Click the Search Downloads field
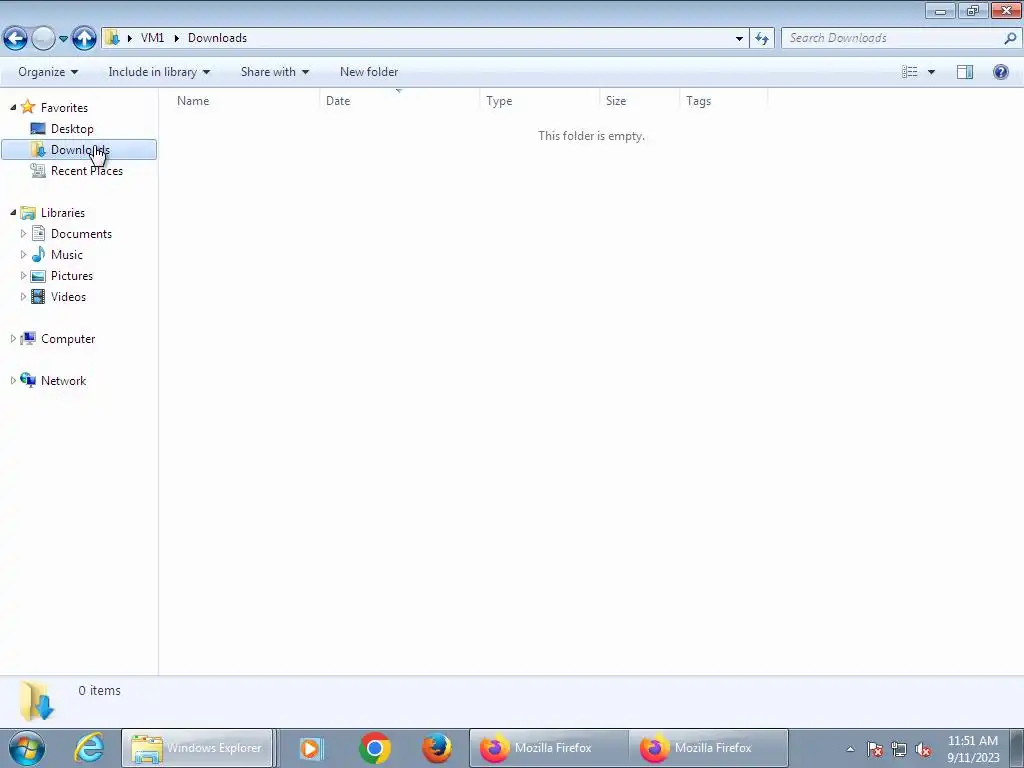The width and height of the screenshot is (1024, 768). tap(892, 38)
